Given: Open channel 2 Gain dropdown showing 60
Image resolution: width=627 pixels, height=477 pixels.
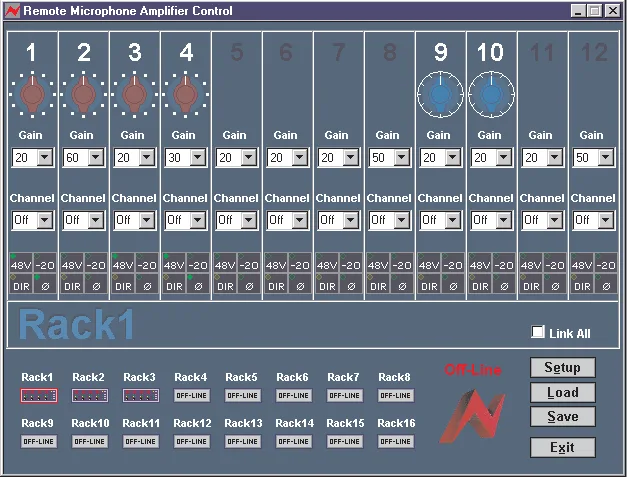Looking at the screenshot, I should [84, 158].
